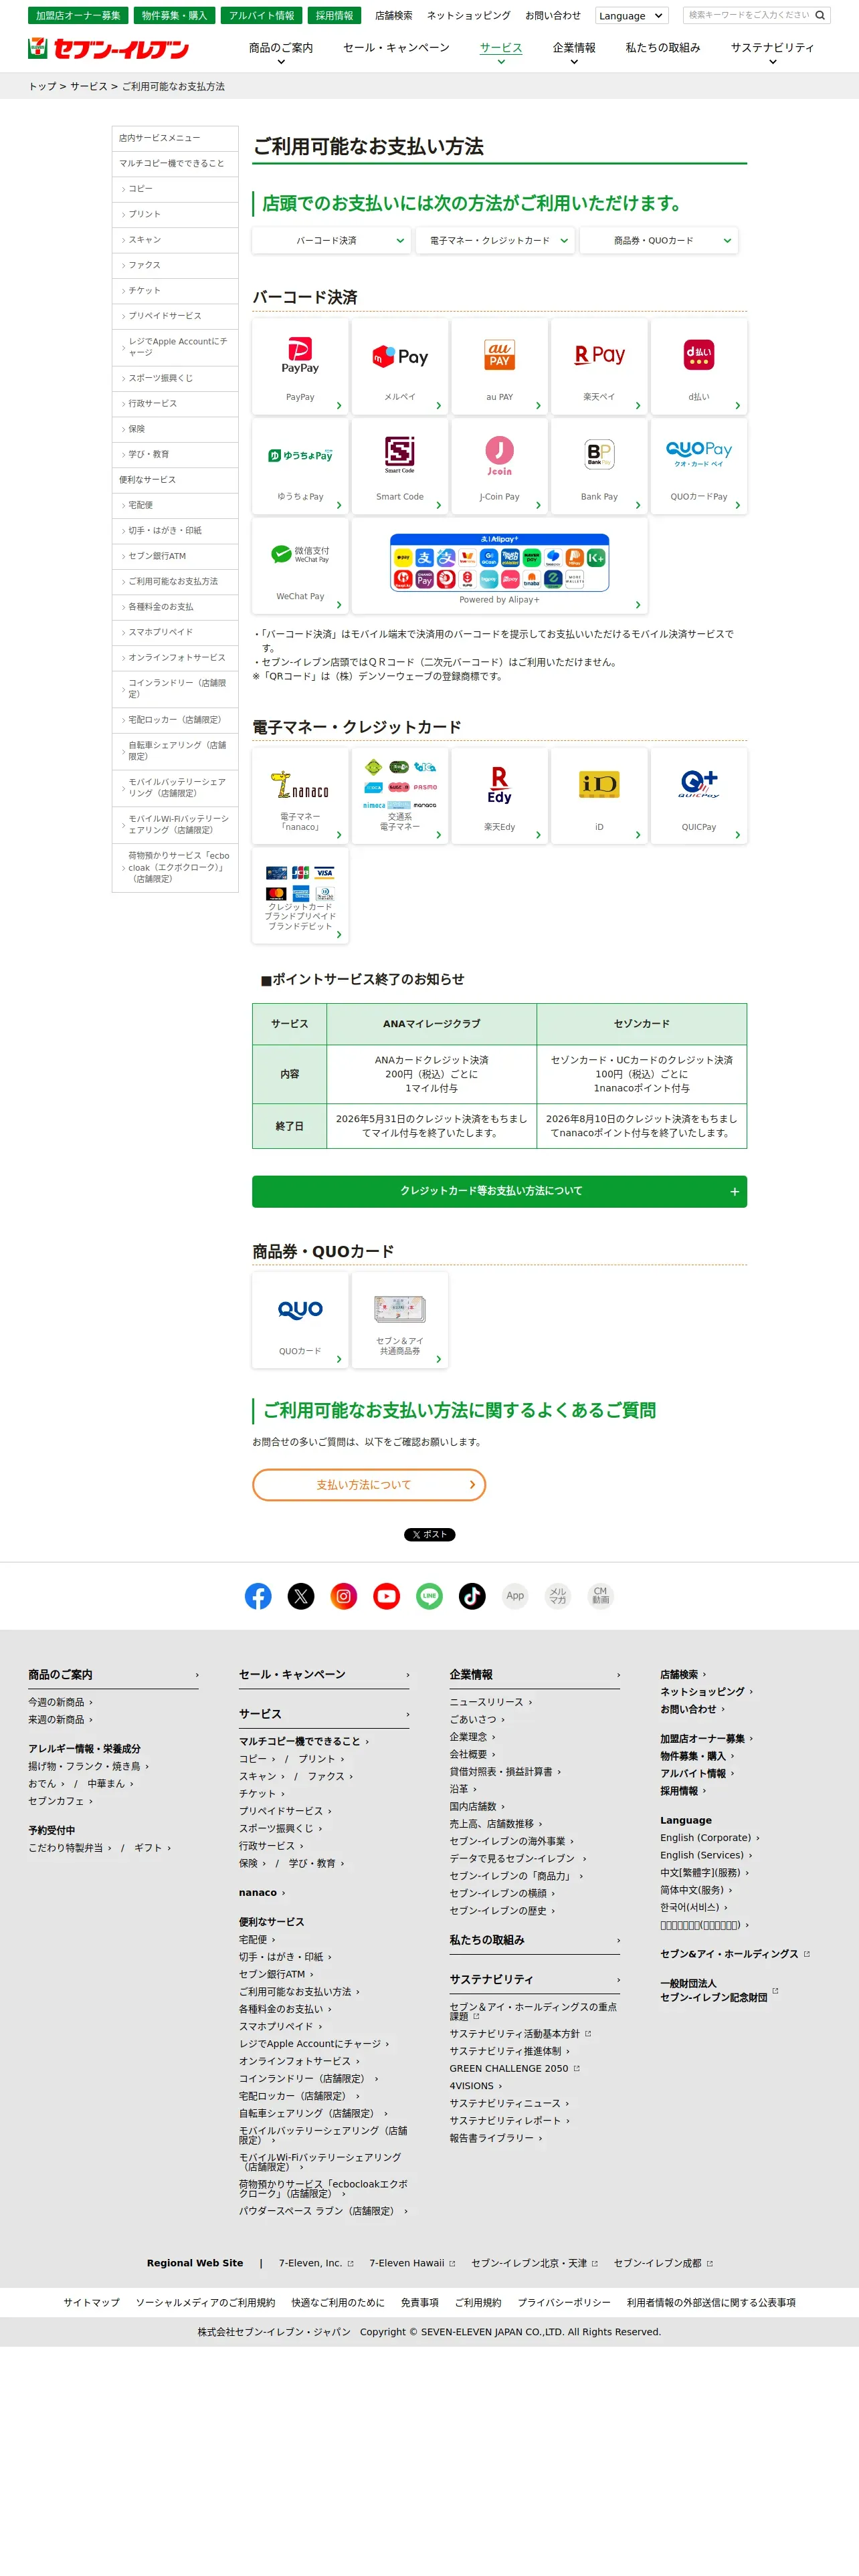This screenshot has height=2576, width=859.
Task: Open セール・キャンペーン in the header navigation
Action: tap(396, 48)
